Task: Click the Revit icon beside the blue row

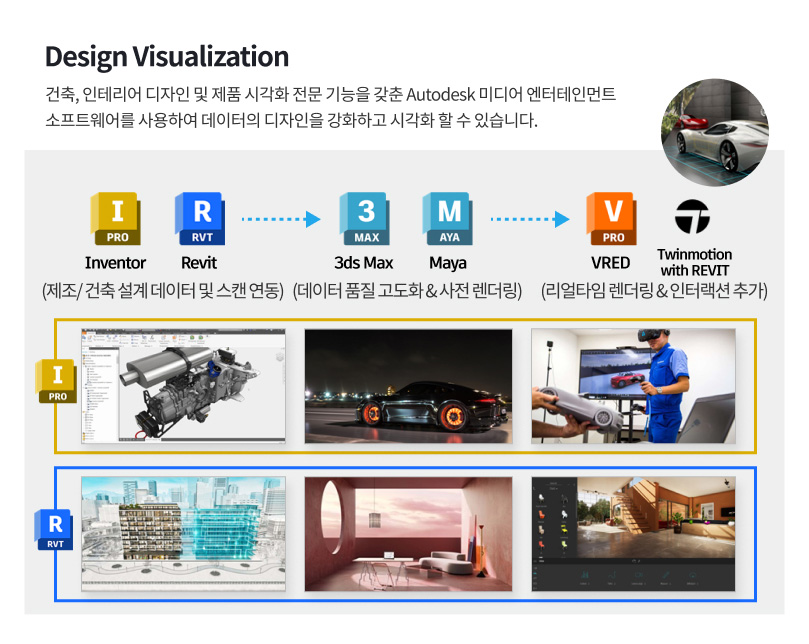Action: coord(54,529)
